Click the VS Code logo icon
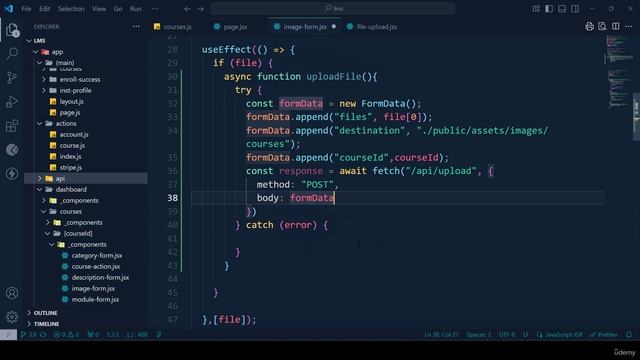This screenshot has width=640, height=360. 9,9
